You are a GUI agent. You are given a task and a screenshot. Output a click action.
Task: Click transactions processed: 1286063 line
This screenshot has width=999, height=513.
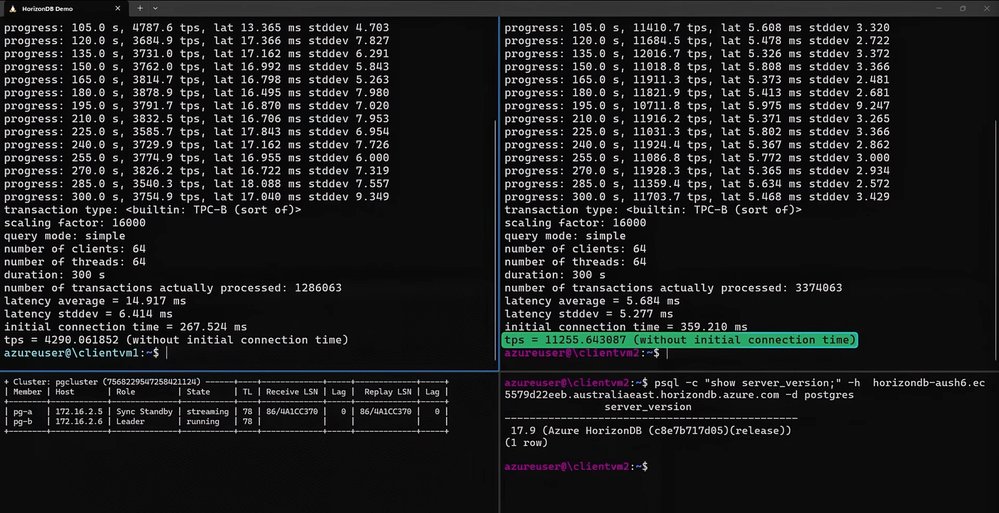coord(173,288)
